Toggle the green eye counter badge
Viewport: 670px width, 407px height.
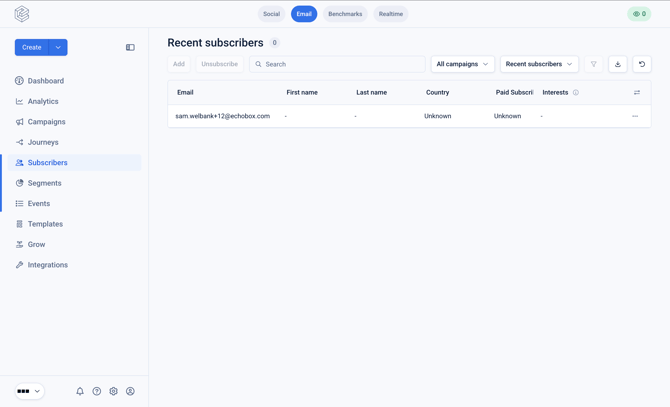click(x=639, y=14)
